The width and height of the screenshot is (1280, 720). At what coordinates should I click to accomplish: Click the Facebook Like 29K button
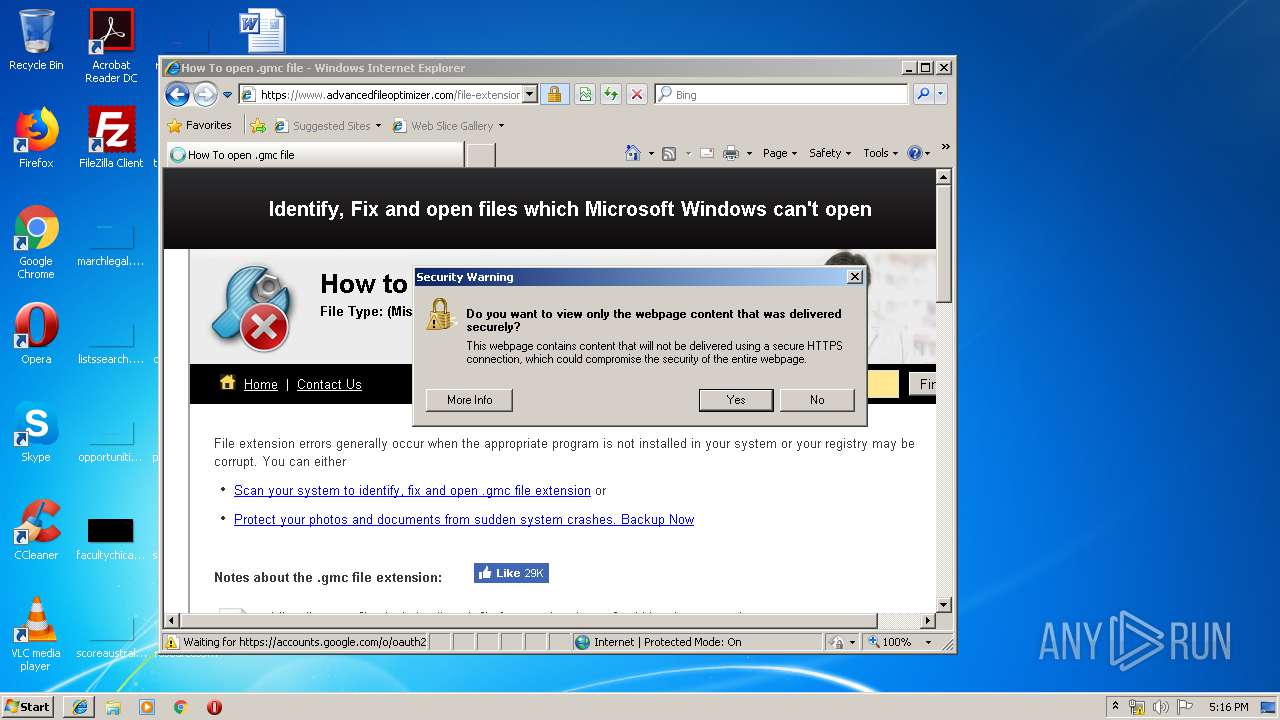point(511,573)
